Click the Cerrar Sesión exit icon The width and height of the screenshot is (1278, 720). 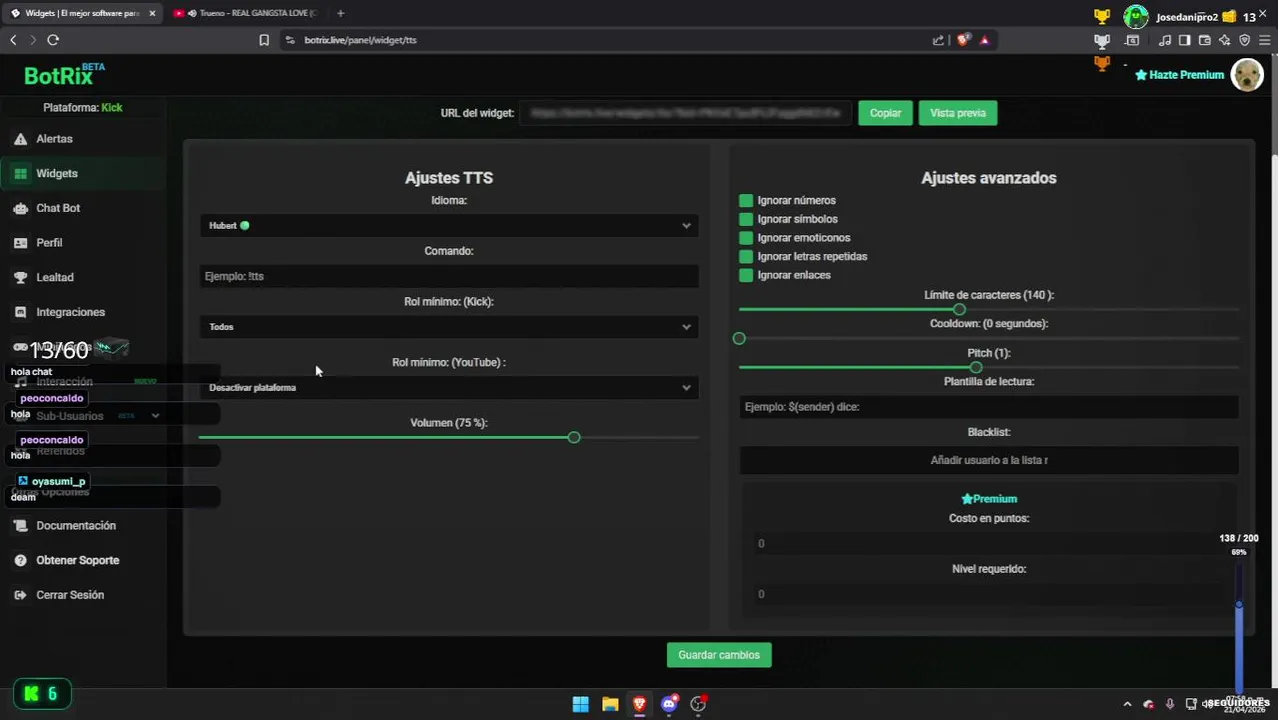point(20,595)
